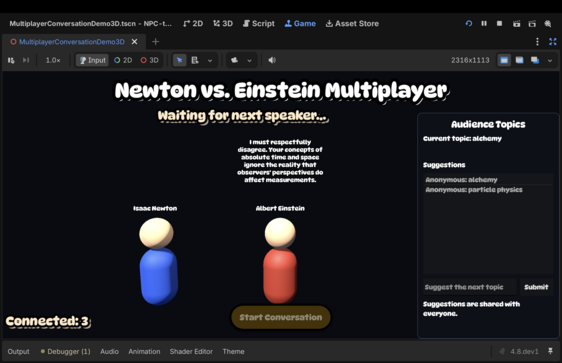Open the Theme bottom panel

[x=233, y=352]
